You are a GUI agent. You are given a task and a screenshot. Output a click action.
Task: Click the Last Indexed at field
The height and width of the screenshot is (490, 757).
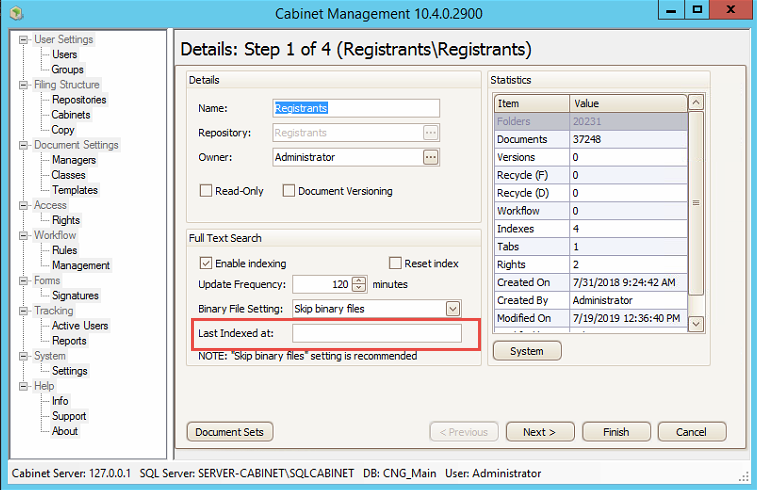click(377, 333)
